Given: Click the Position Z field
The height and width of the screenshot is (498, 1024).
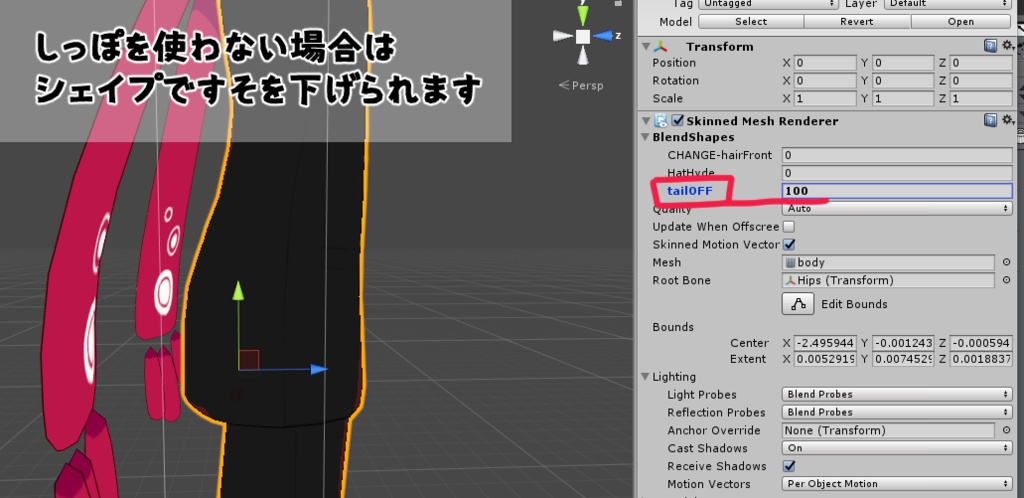Looking at the screenshot, I should 981,63.
